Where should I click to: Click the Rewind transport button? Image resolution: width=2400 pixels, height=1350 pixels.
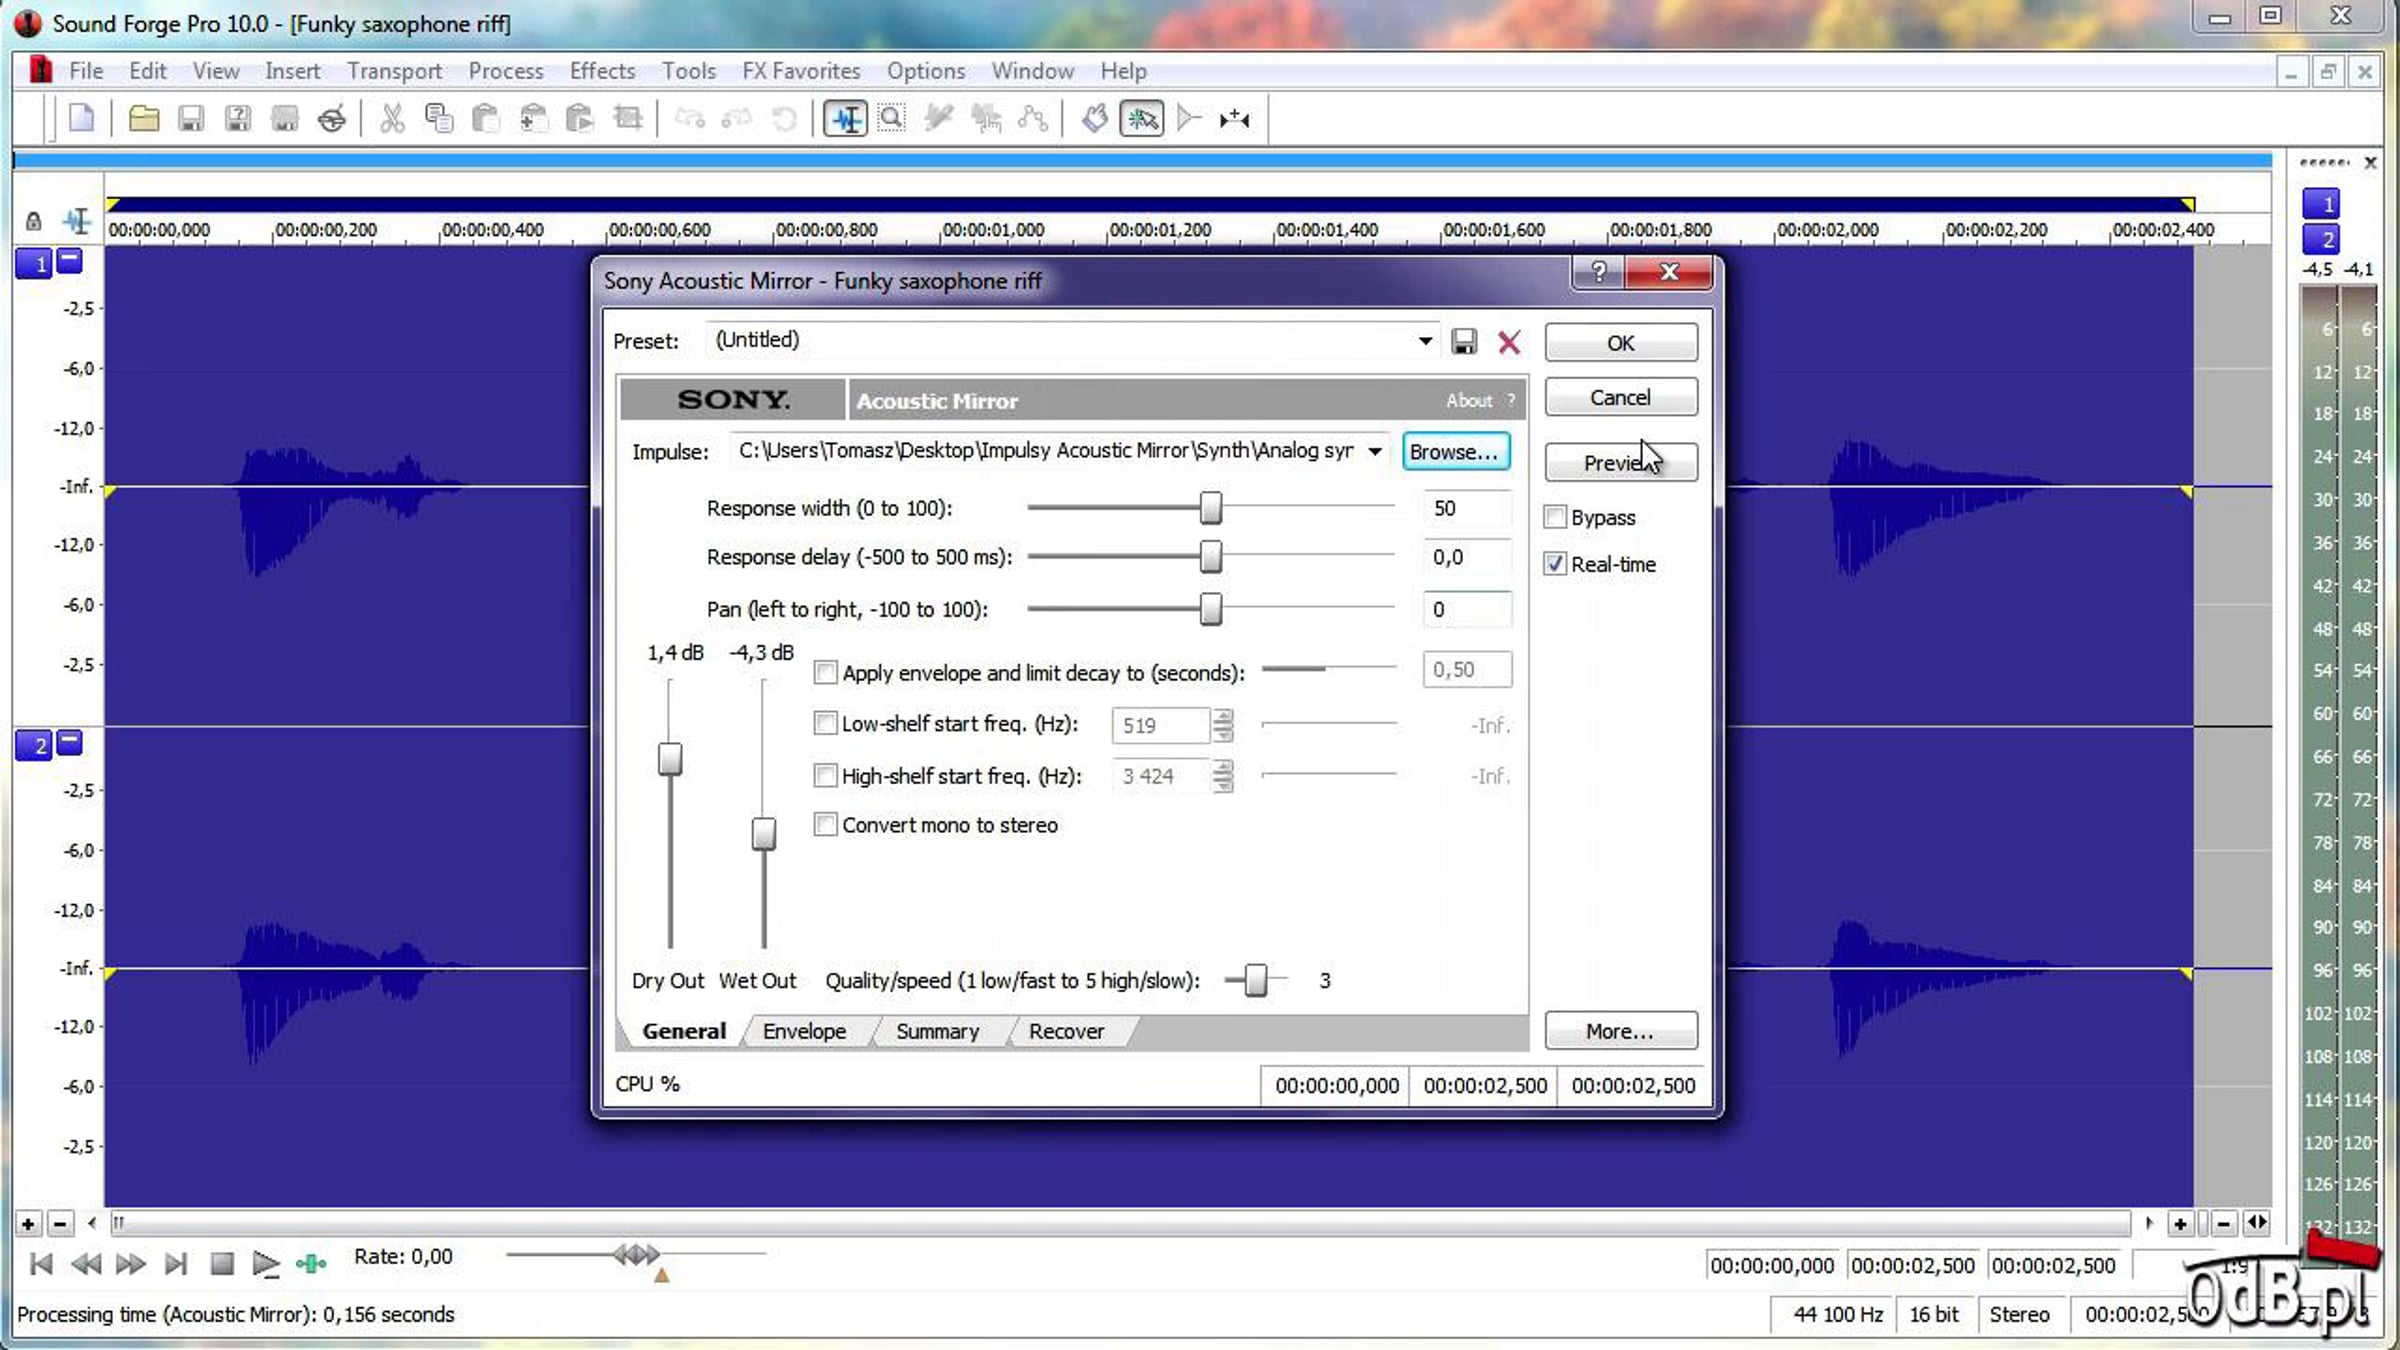click(86, 1264)
